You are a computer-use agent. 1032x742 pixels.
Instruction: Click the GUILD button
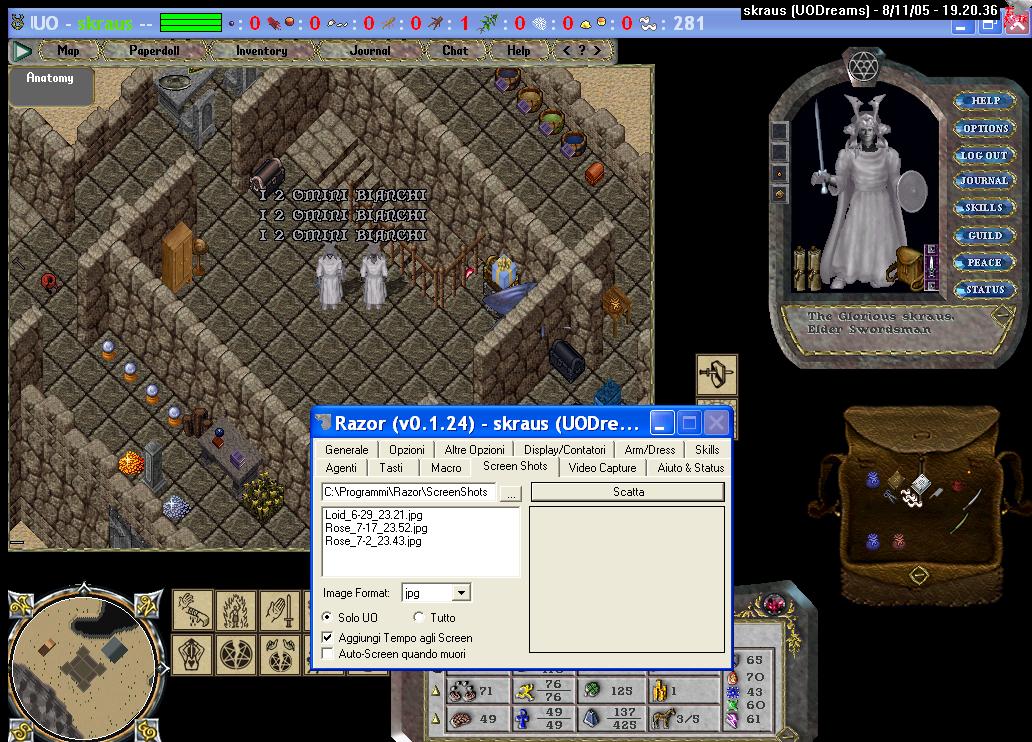pos(985,235)
